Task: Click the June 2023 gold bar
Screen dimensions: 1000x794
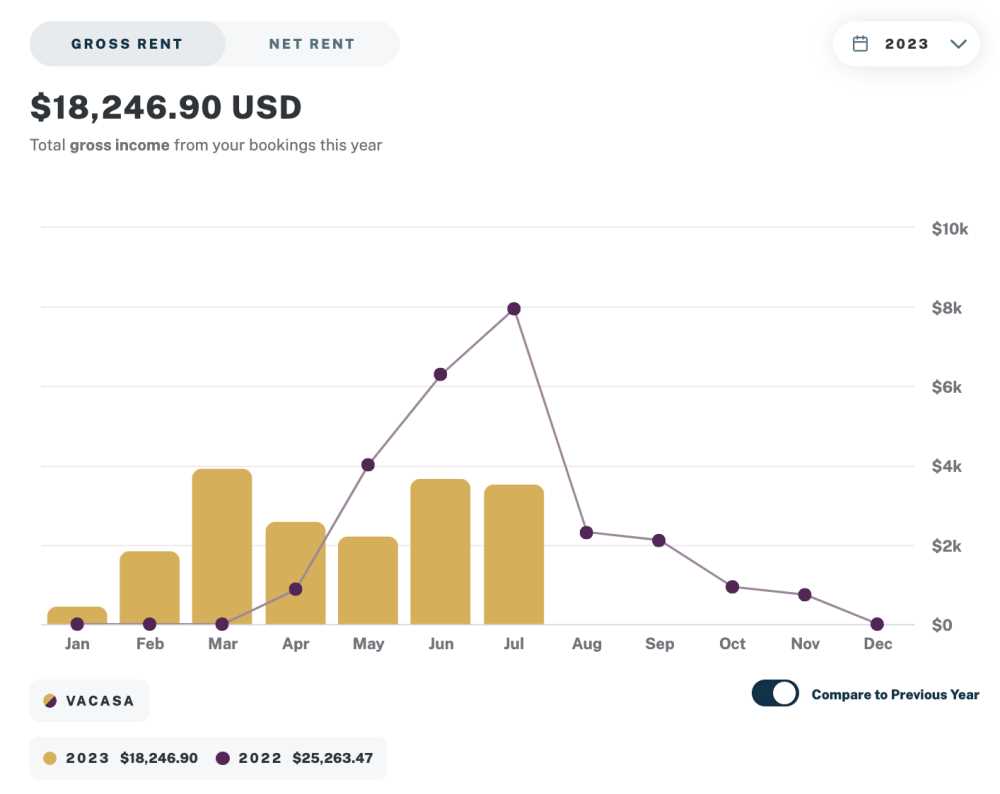Action: [440, 552]
